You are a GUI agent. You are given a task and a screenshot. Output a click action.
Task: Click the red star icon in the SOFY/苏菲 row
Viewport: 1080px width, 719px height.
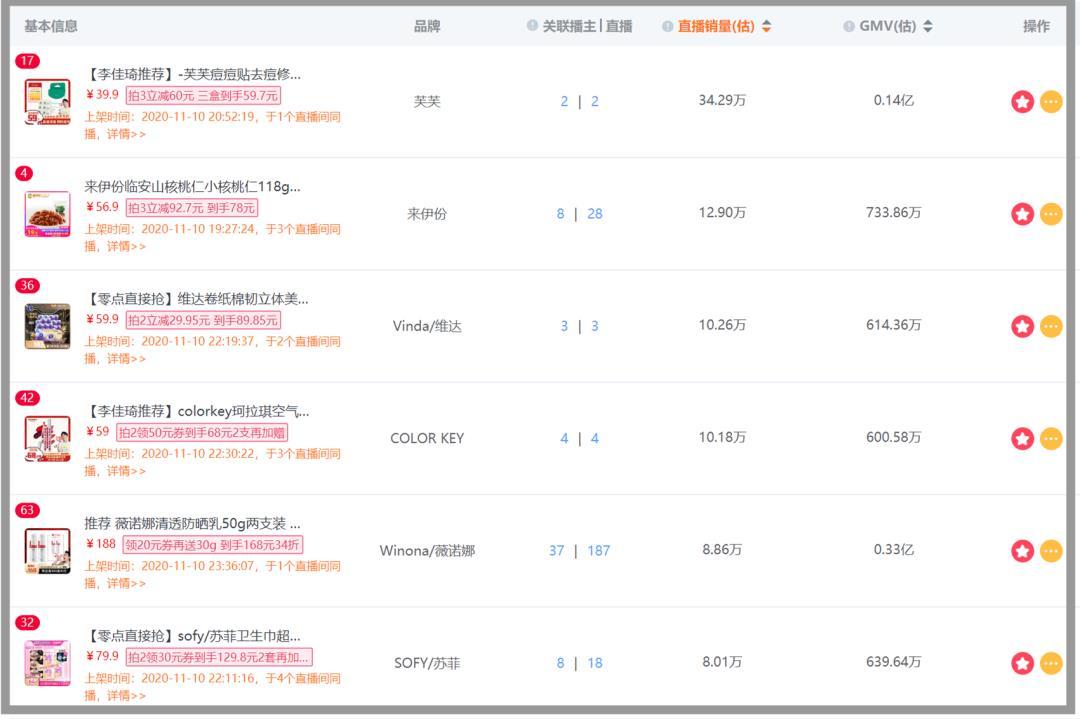point(1022,663)
